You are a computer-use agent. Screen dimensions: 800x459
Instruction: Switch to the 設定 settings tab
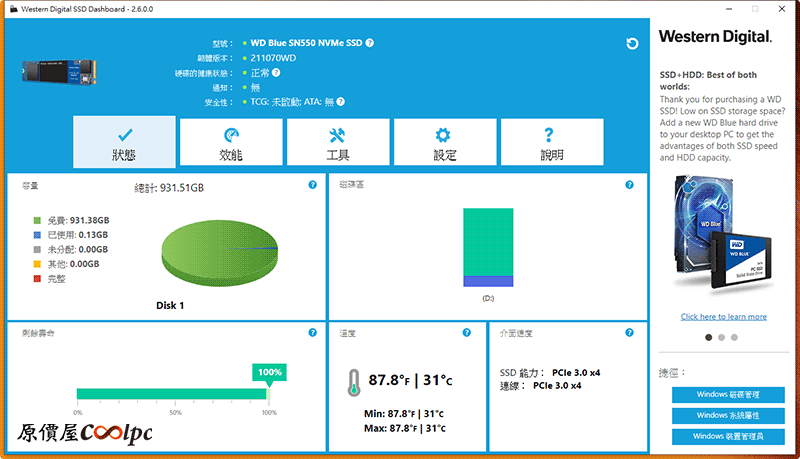click(x=445, y=142)
